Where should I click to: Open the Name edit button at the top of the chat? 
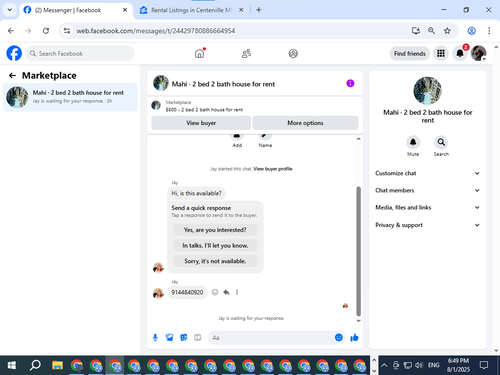pos(265,141)
